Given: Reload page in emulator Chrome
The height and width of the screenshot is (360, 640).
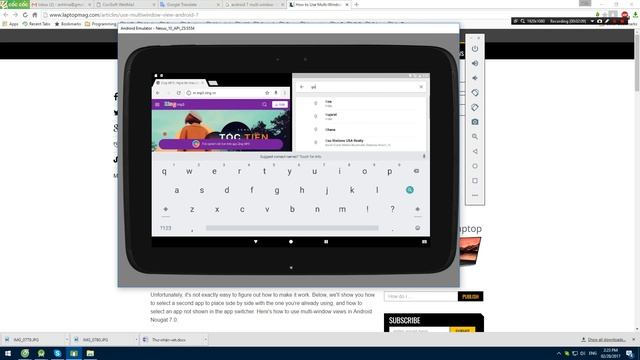Looking at the screenshot, I should point(178,93).
